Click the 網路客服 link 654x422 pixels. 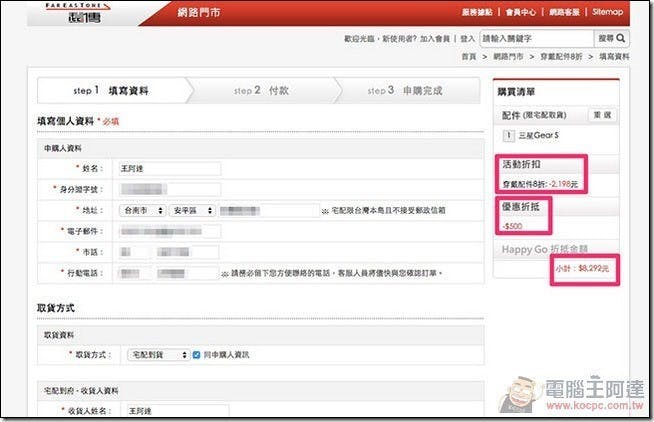[566, 12]
